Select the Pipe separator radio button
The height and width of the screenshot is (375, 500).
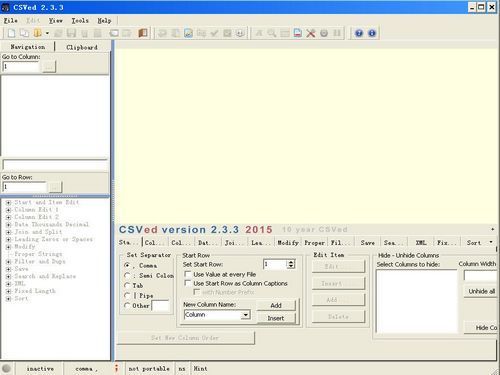tap(127, 295)
